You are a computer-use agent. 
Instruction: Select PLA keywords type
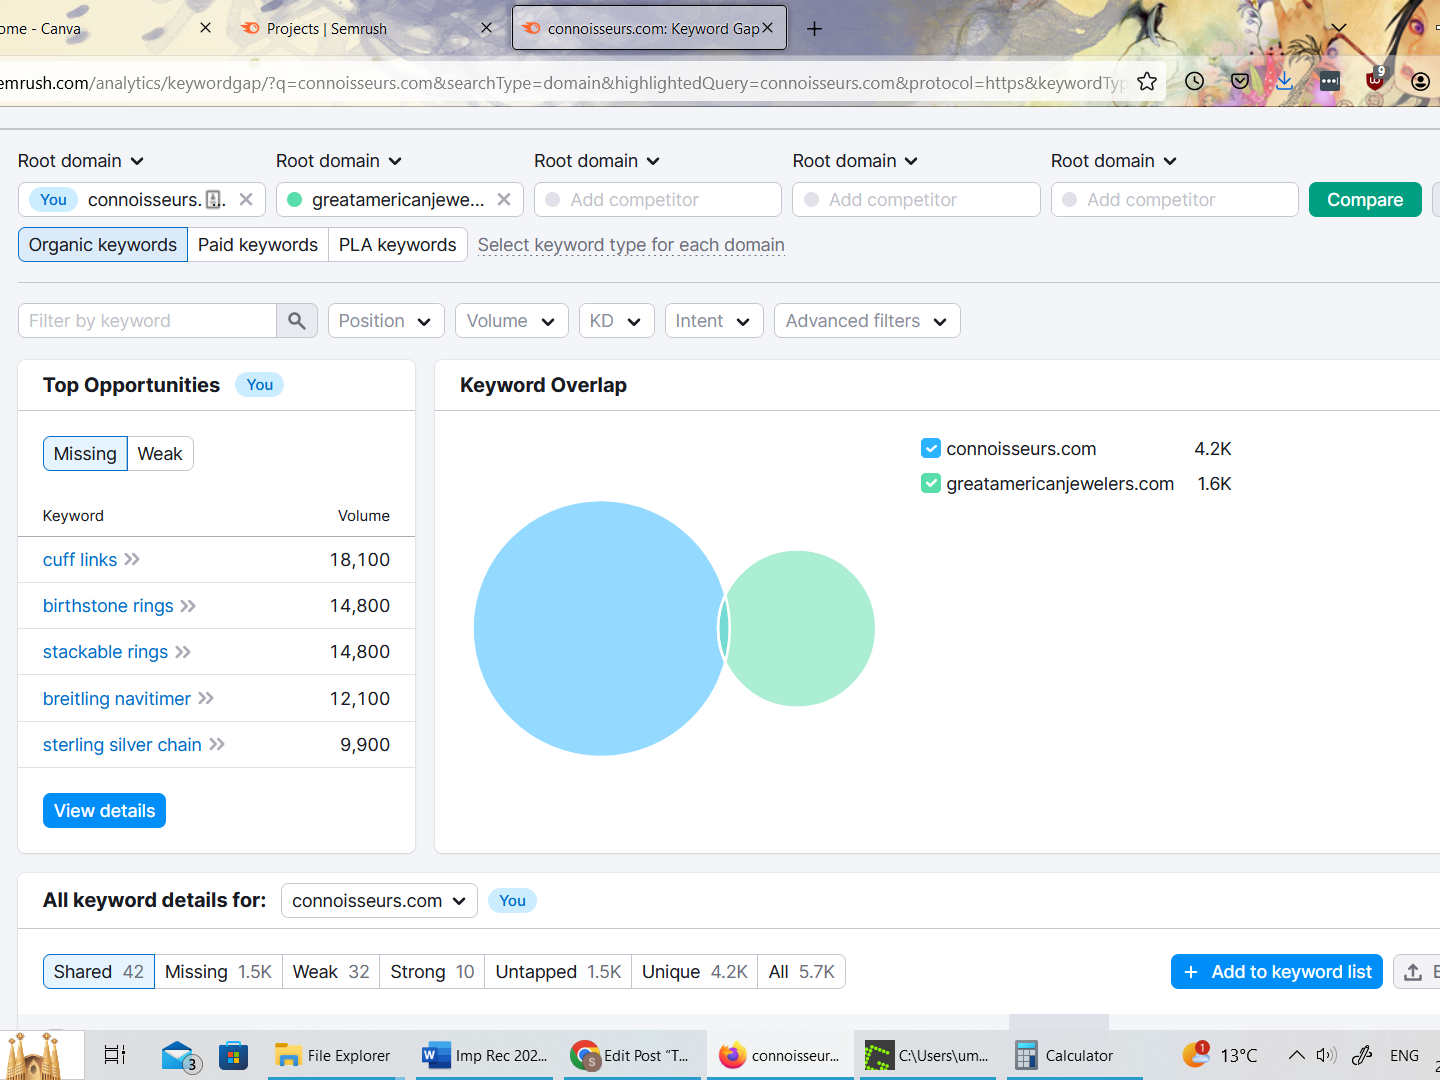(x=398, y=245)
